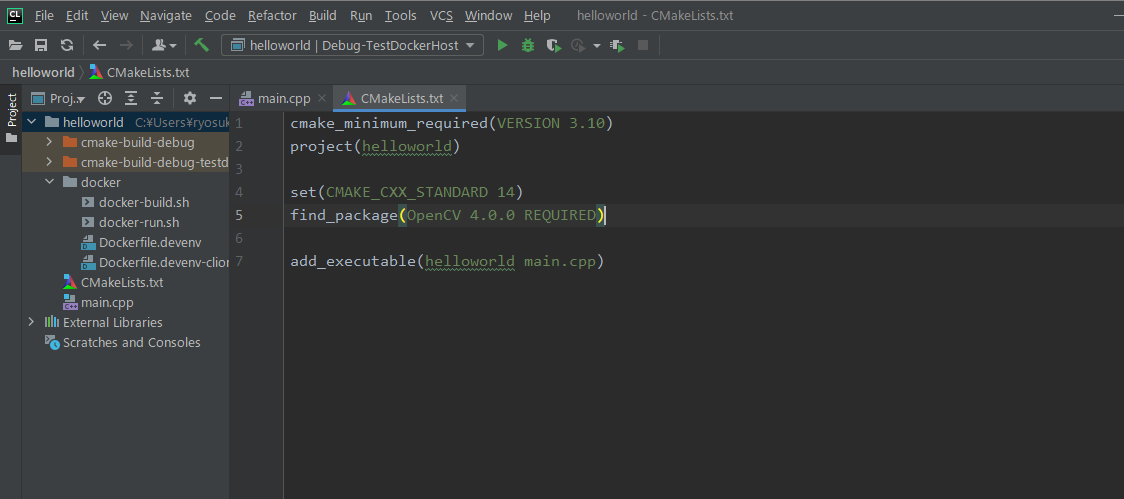Image resolution: width=1124 pixels, height=499 pixels.
Task: Click the Run with Coverage shield icon
Action: [553, 46]
